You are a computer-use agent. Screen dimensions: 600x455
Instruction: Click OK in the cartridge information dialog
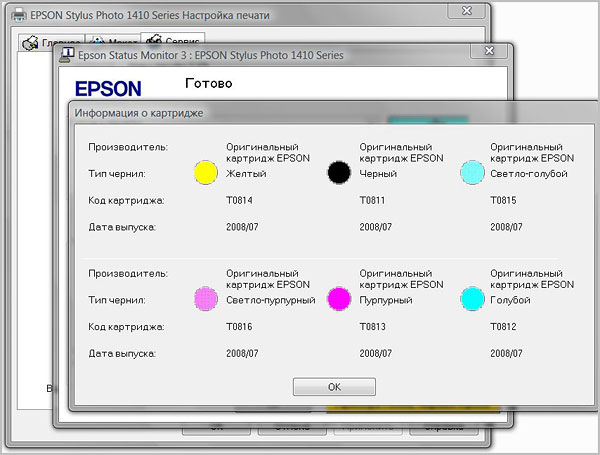(x=334, y=387)
